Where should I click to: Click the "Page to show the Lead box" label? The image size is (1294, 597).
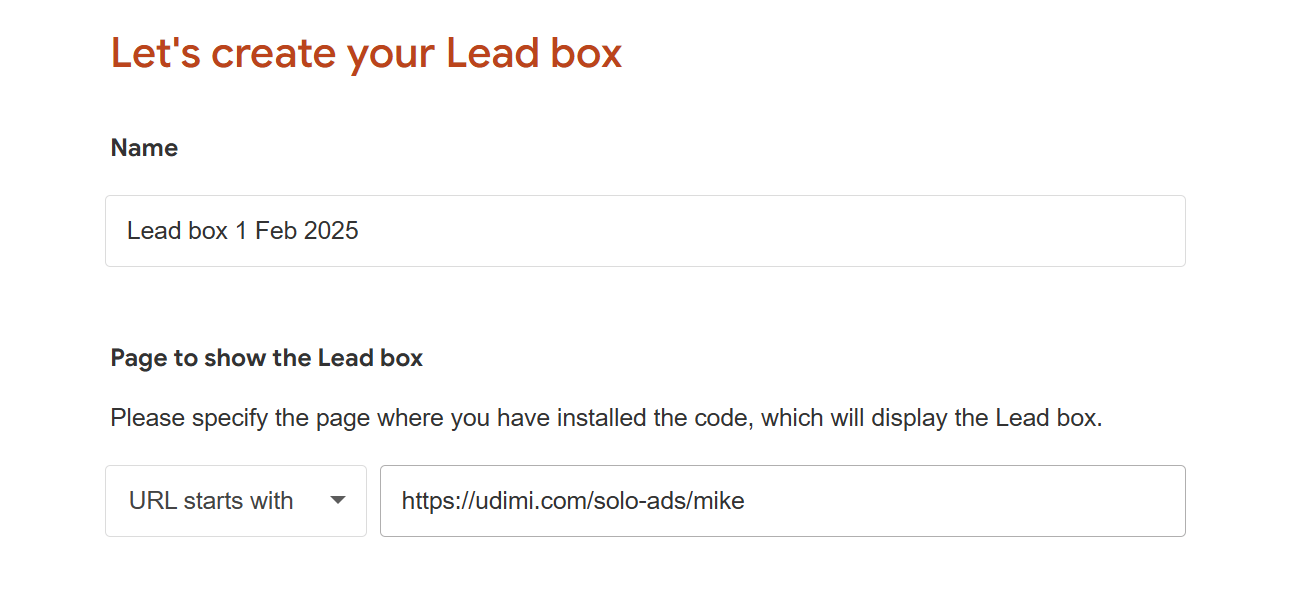[267, 358]
